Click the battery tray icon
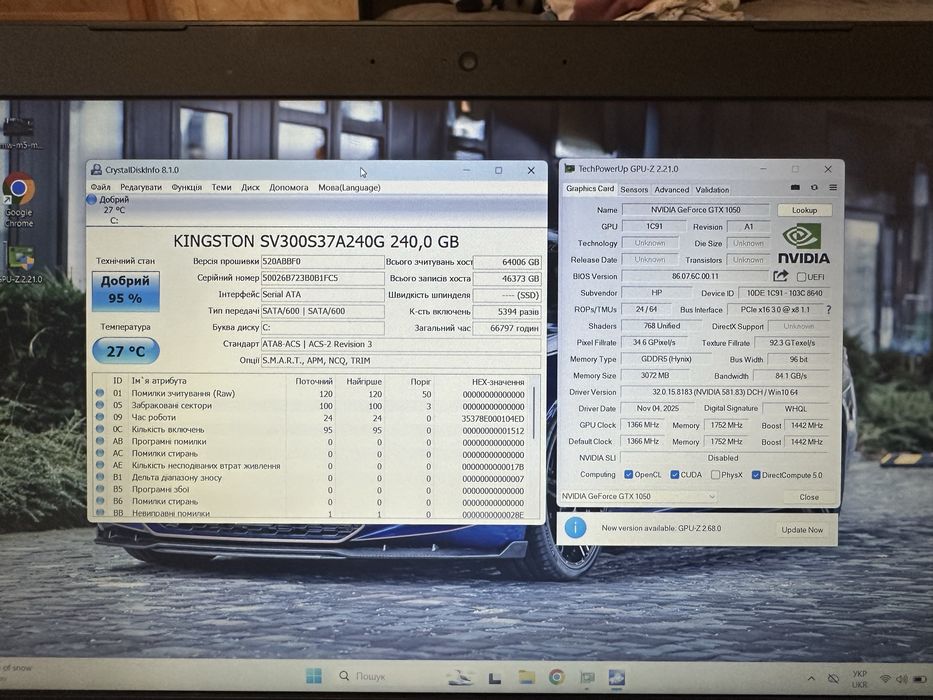The image size is (933, 700). [x=920, y=679]
